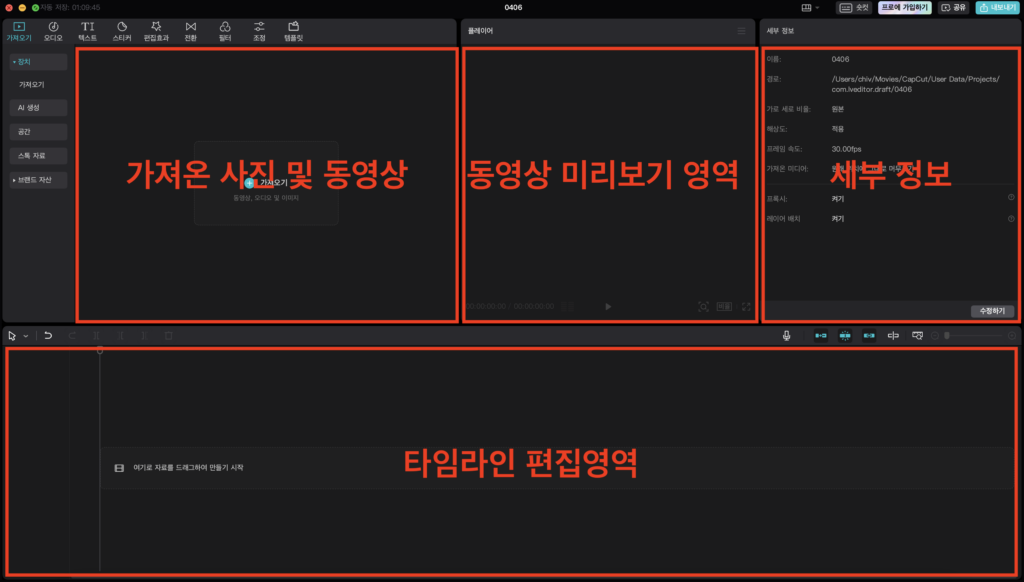
Task: Open the 전환 (Transition) panel icon
Action: (190, 28)
